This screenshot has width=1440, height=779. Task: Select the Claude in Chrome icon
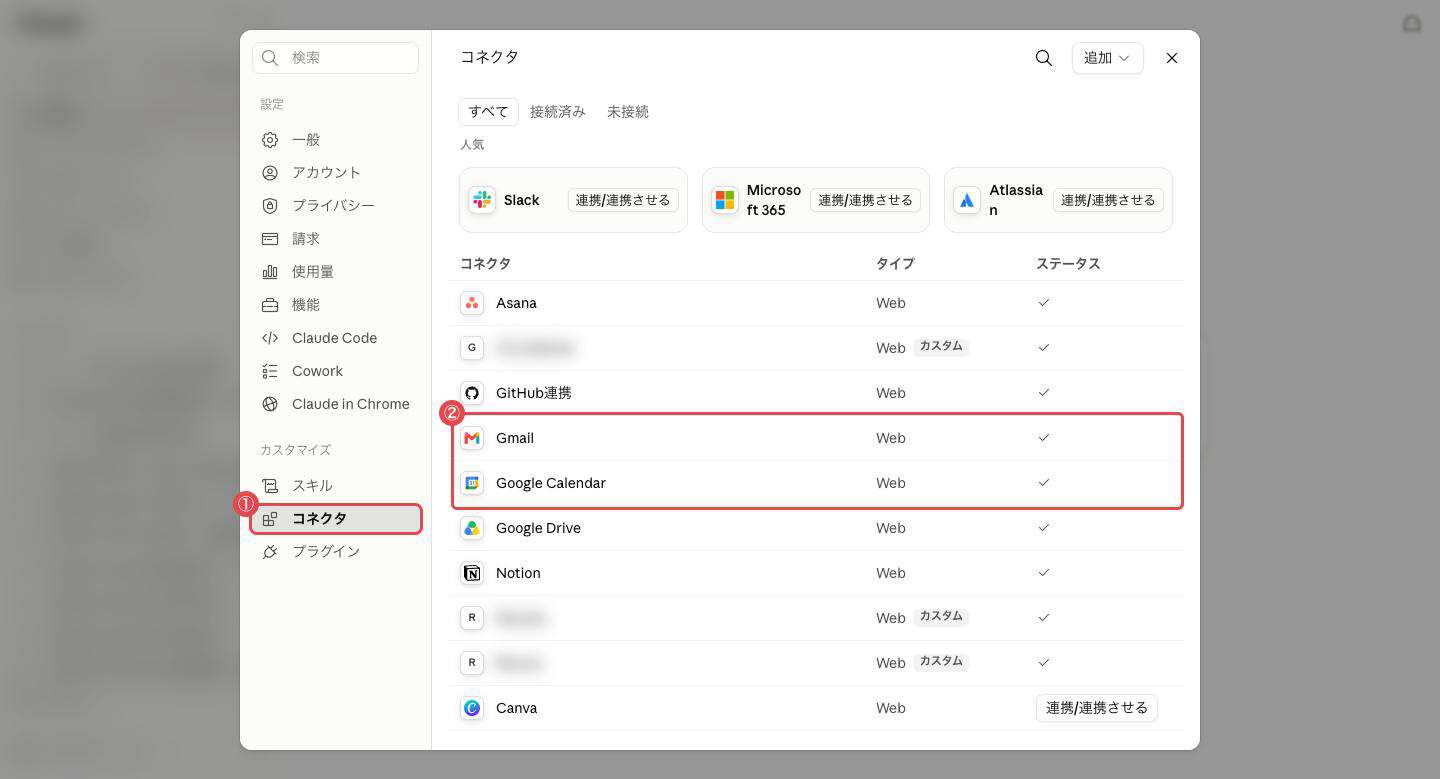(x=270, y=404)
